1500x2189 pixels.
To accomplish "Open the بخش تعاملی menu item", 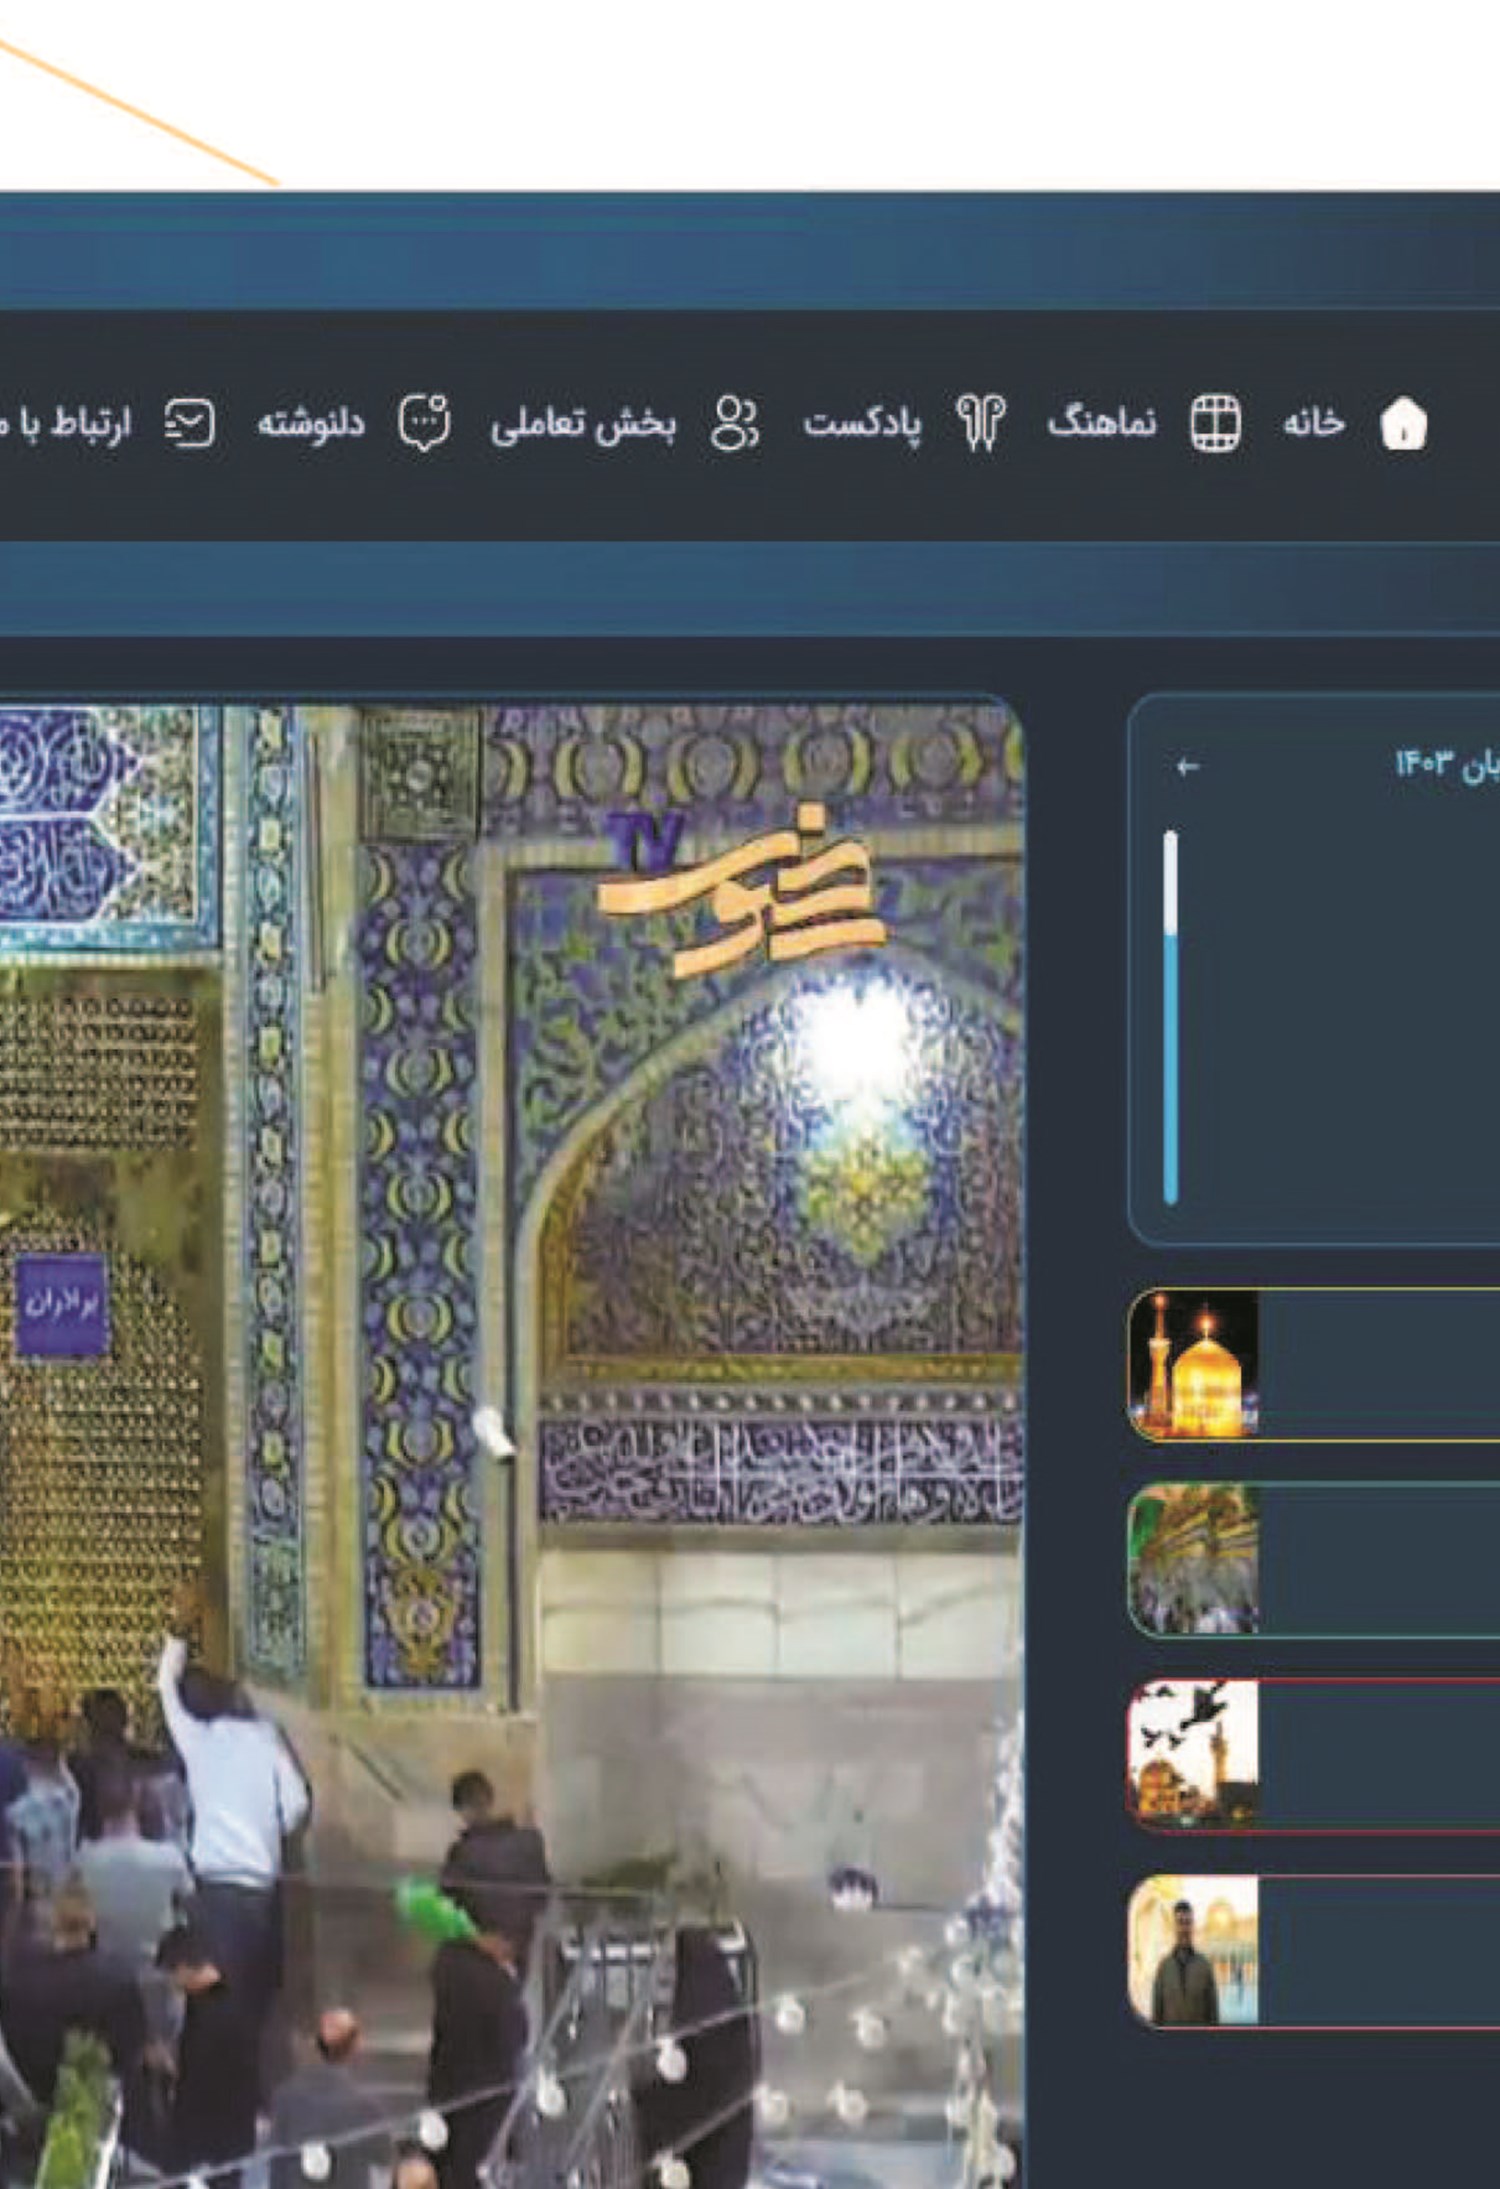I will pos(583,424).
